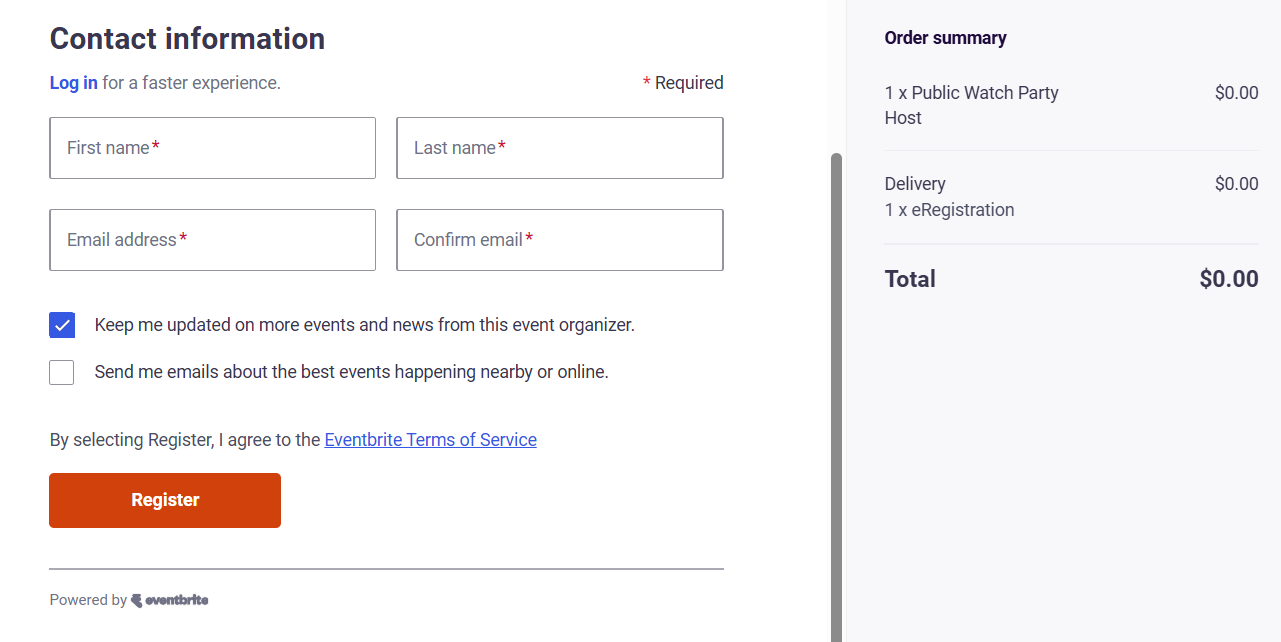Click the eRegistration delivery text

click(x=949, y=210)
